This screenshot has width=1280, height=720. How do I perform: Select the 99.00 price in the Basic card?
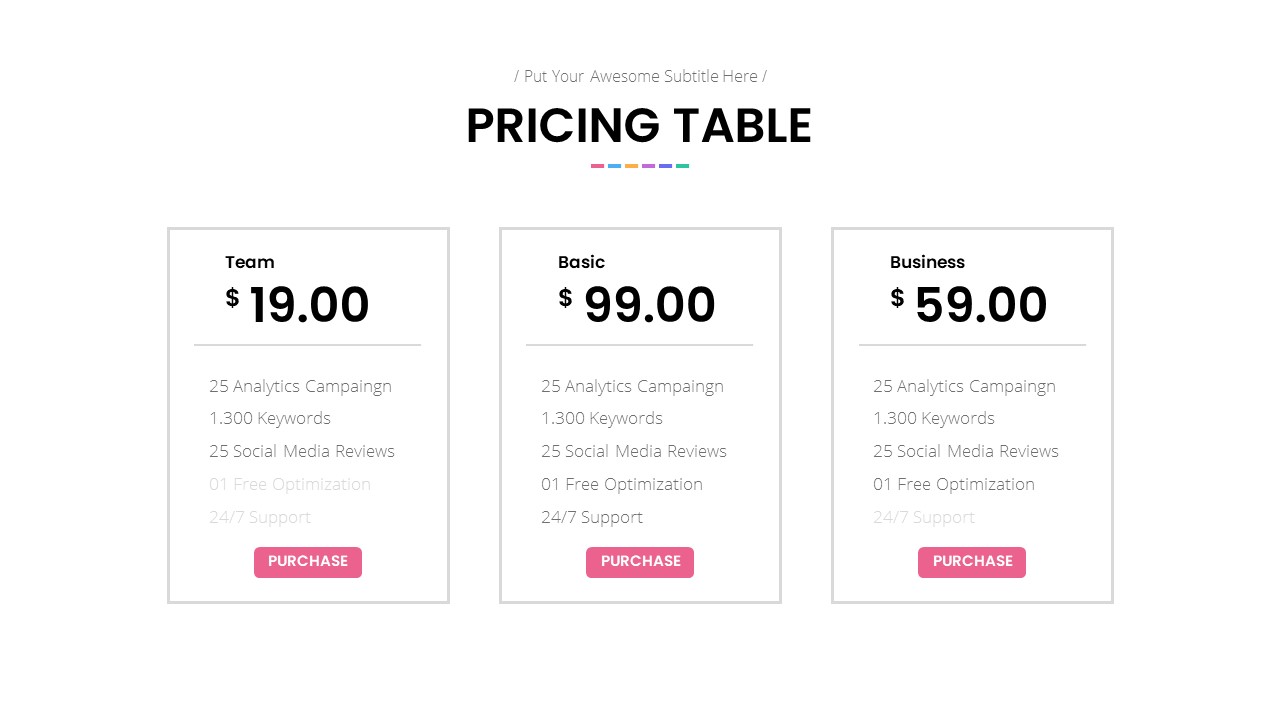point(650,305)
